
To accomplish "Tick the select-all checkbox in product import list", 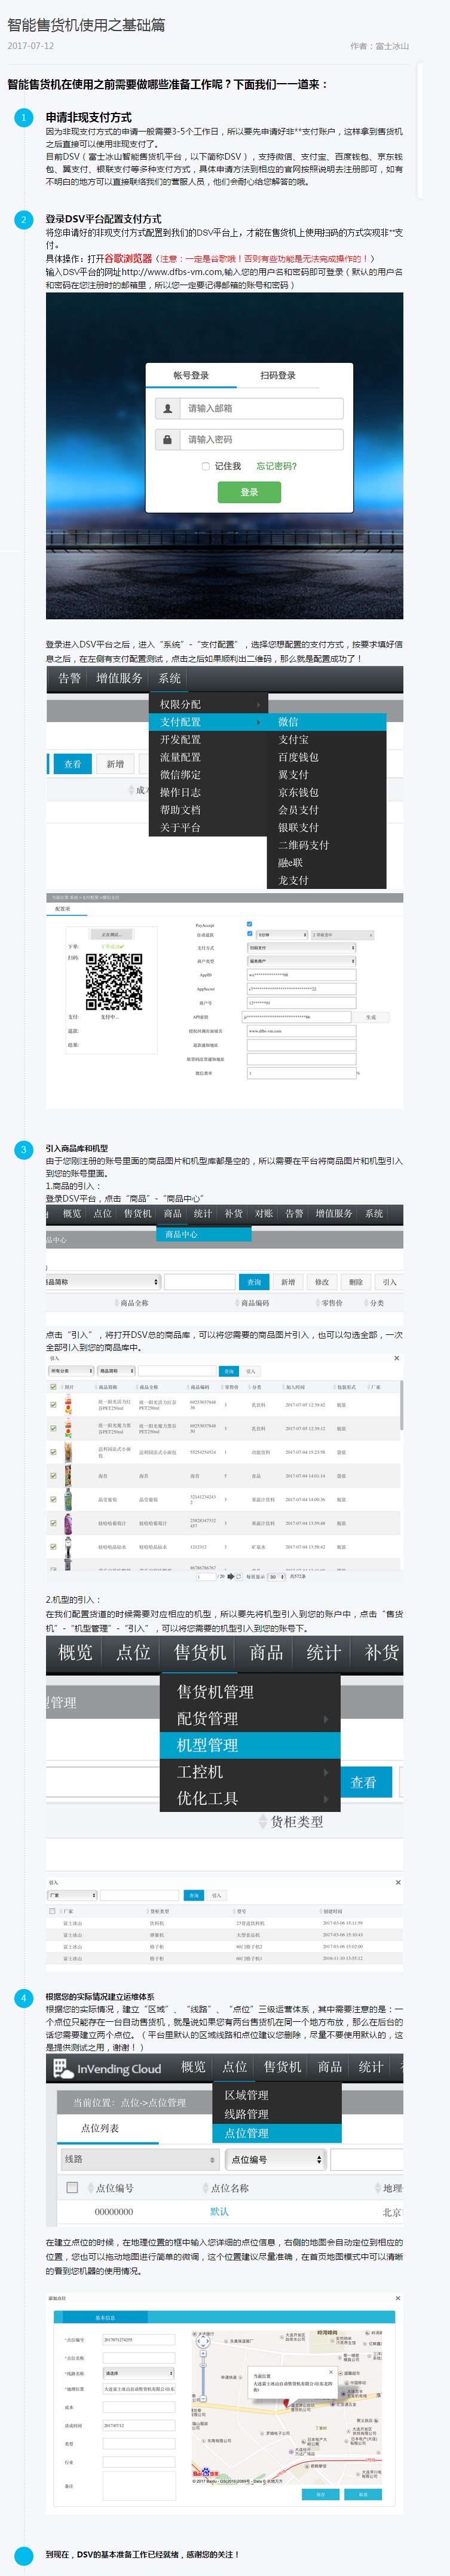I will tap(54, 1387).
